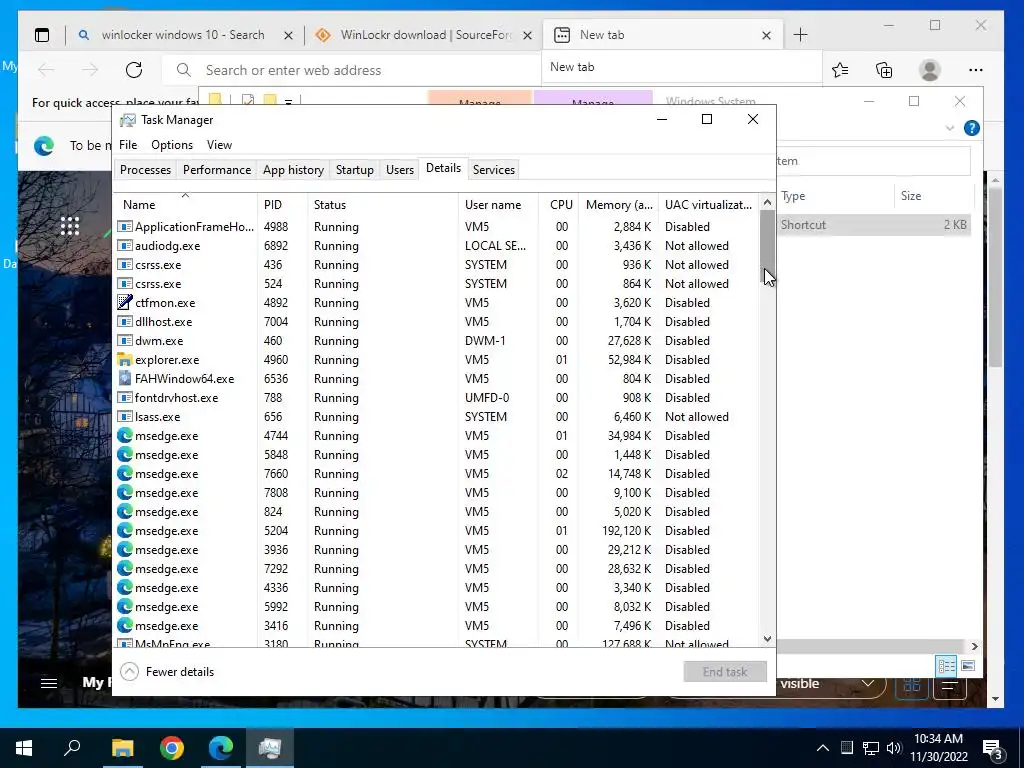Click the End task button
This screenshot has height=768, width=1024.
coord(725,671)
